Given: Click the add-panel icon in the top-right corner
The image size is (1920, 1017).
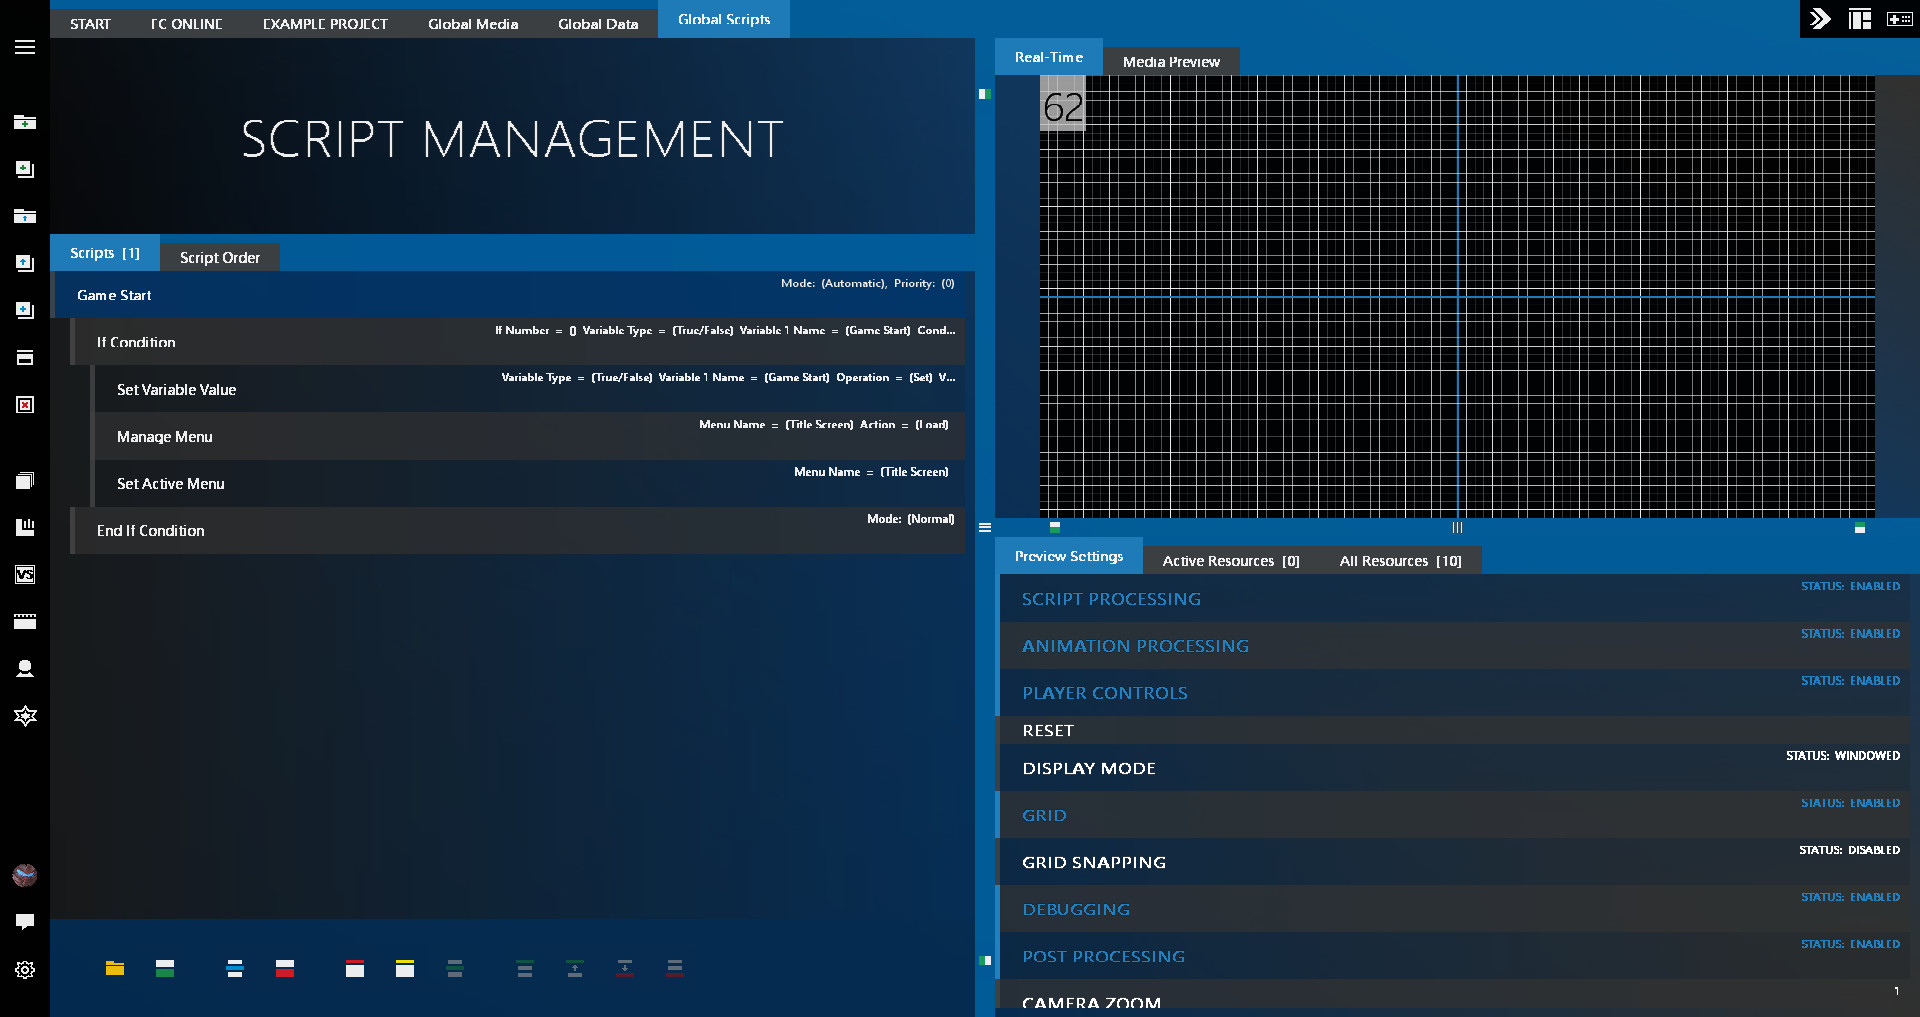Looking at the screenshot, I should tap(1899, 18).
